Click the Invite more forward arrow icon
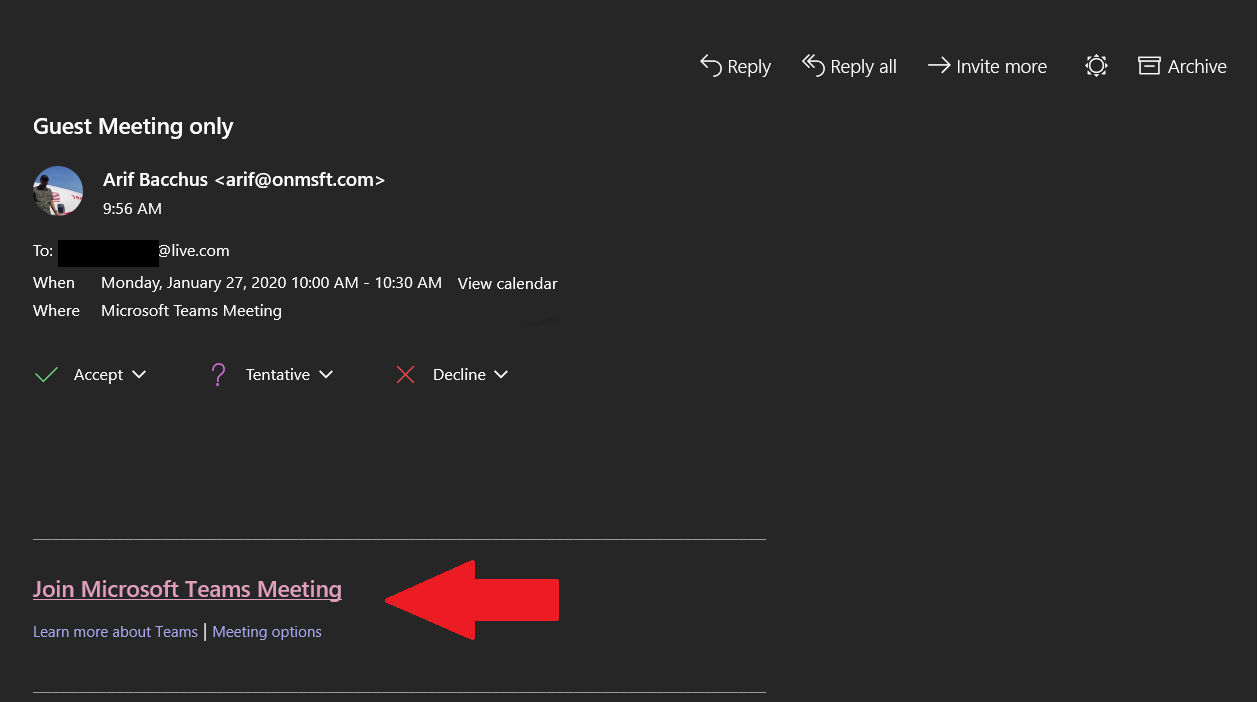Viewport: 1258px width, 702px height. [939, 66]
